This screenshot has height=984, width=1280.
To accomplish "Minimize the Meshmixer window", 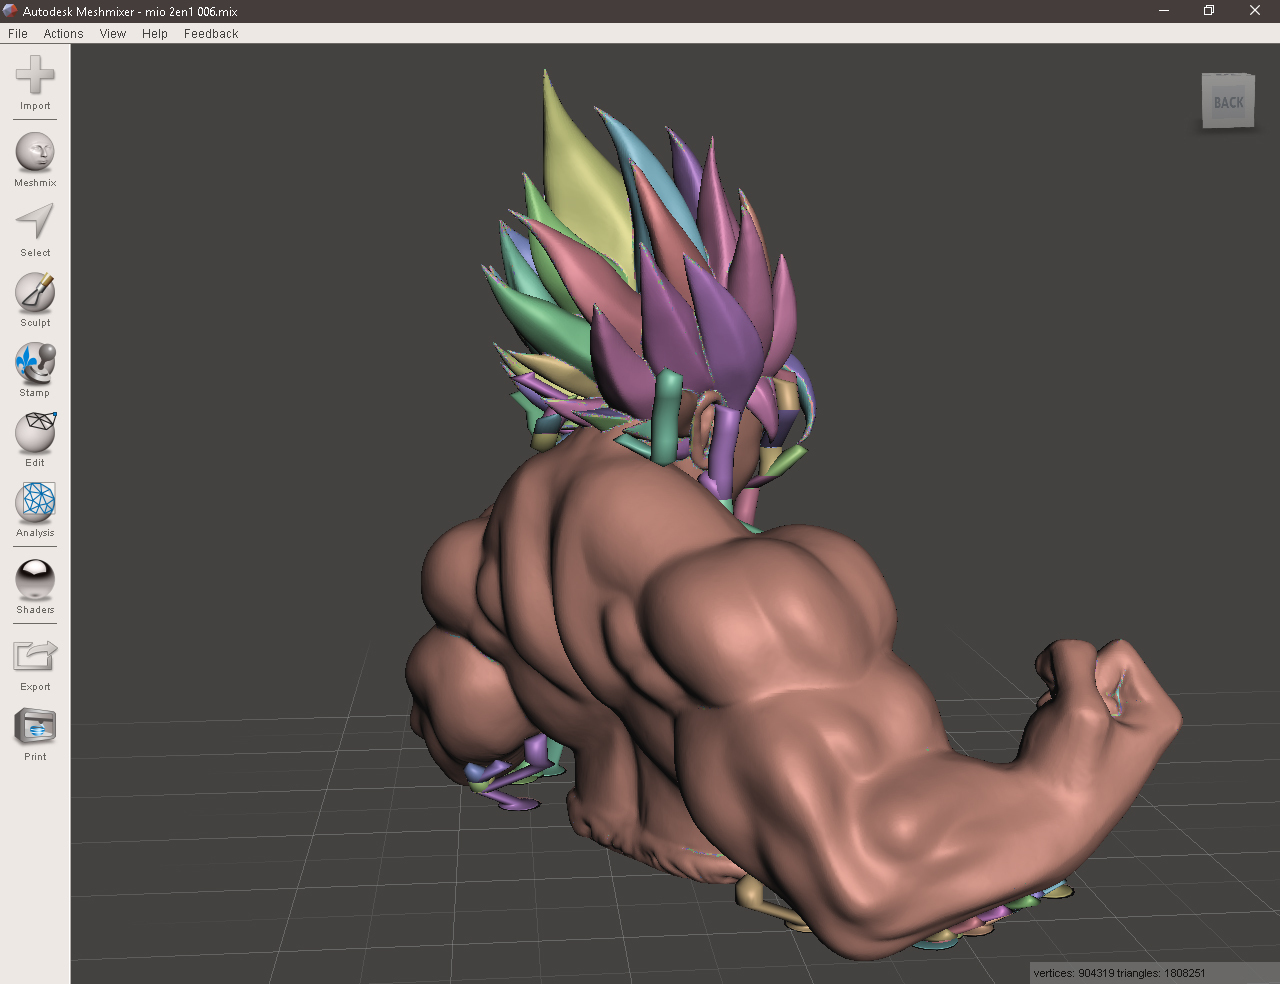I will [1164, 11].
